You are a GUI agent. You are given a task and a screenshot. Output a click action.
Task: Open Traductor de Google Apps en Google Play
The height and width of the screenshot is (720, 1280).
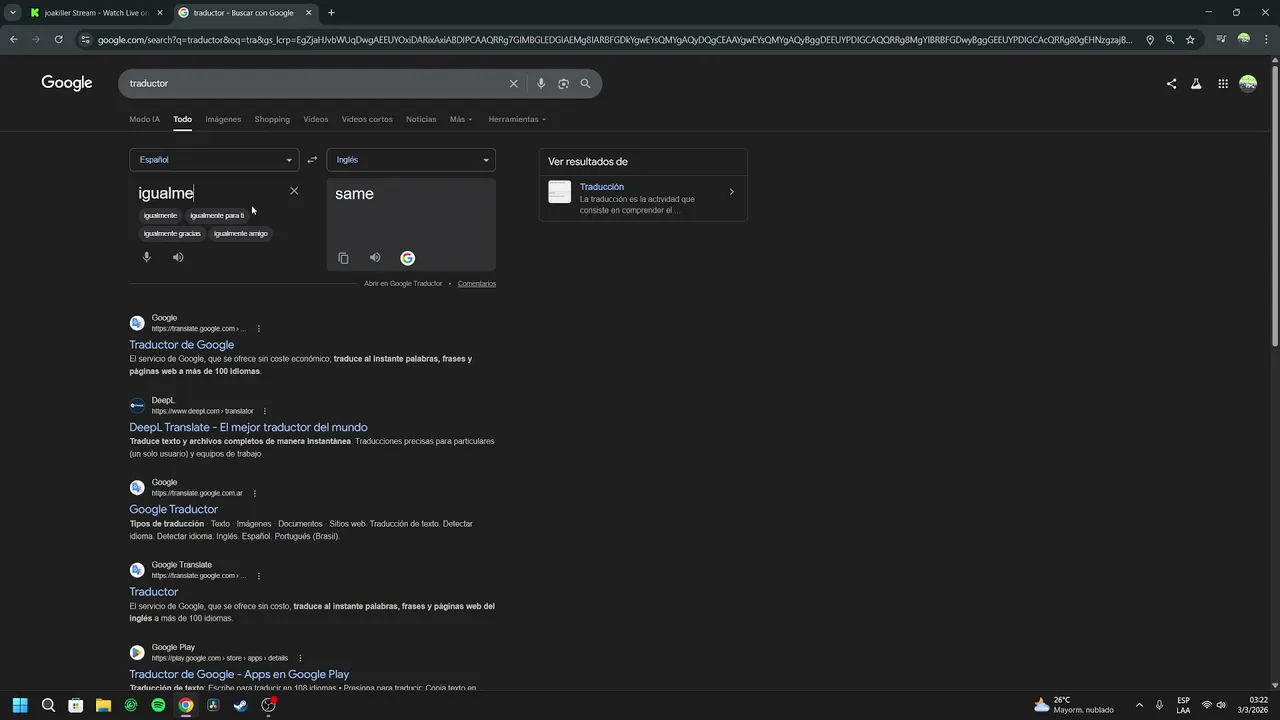coord(239,674)
